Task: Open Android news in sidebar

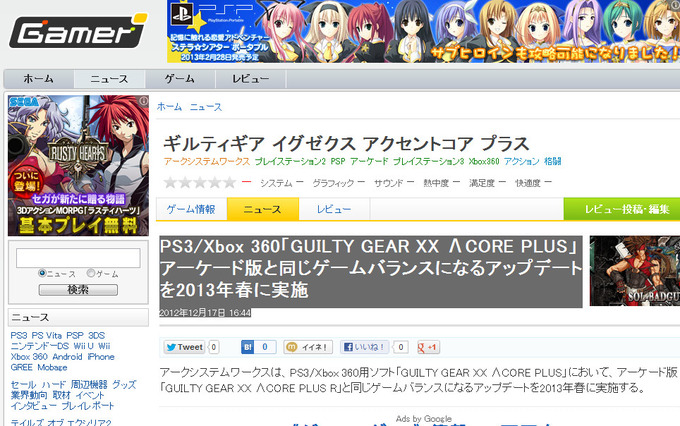Action: coord(67,357)
